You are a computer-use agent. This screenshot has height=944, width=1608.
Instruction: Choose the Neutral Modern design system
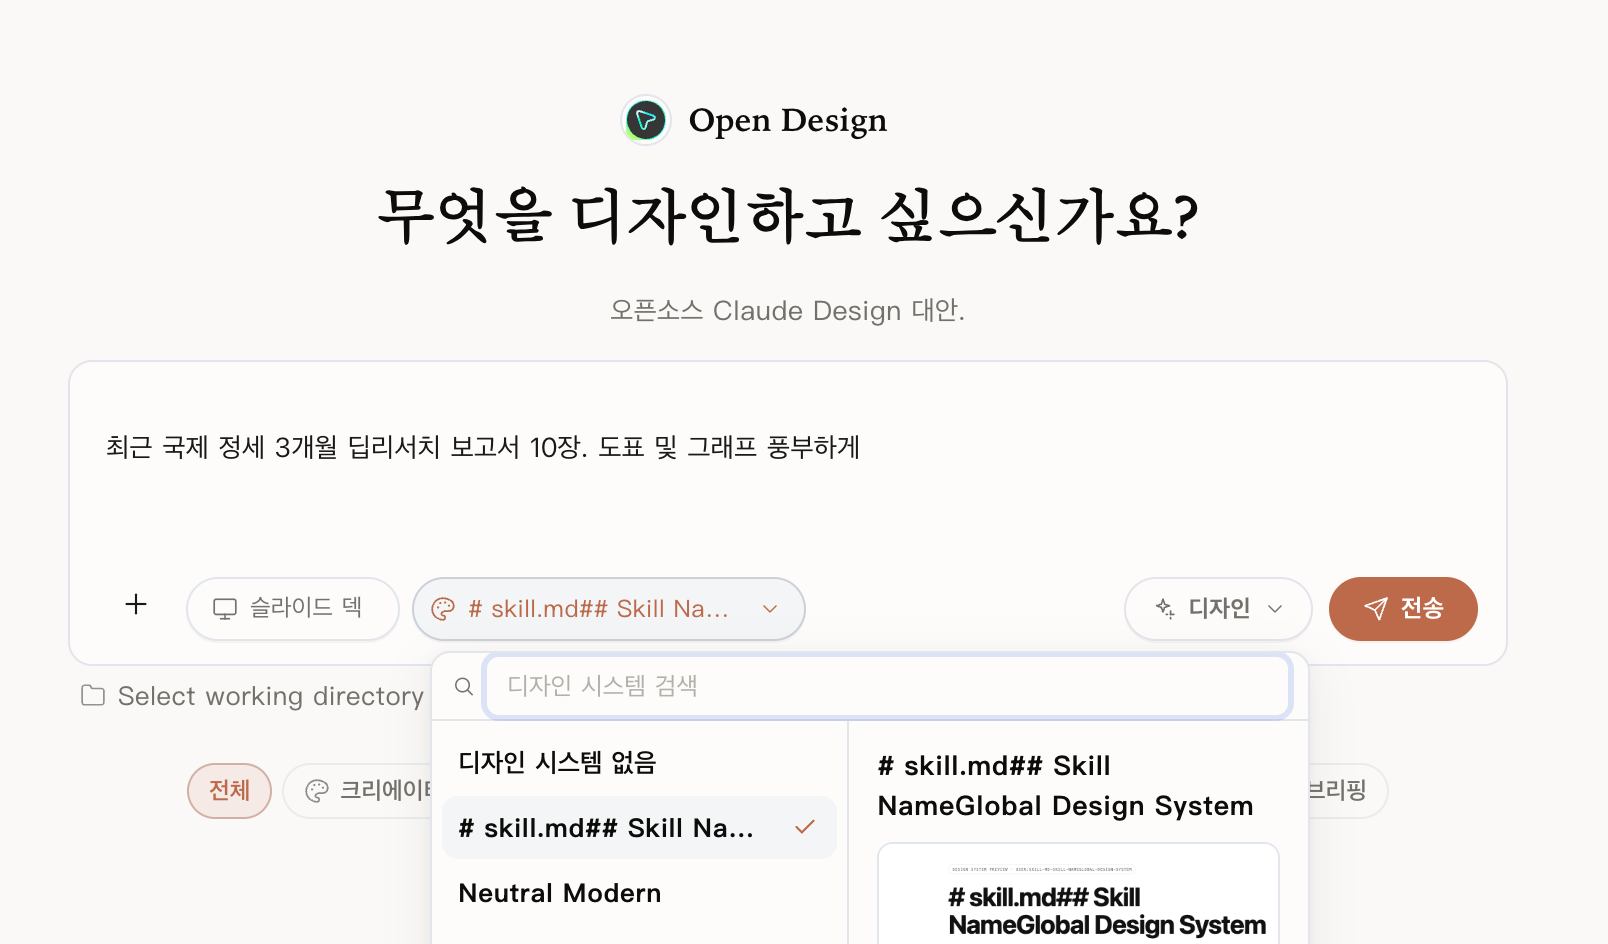click(639, 893)
